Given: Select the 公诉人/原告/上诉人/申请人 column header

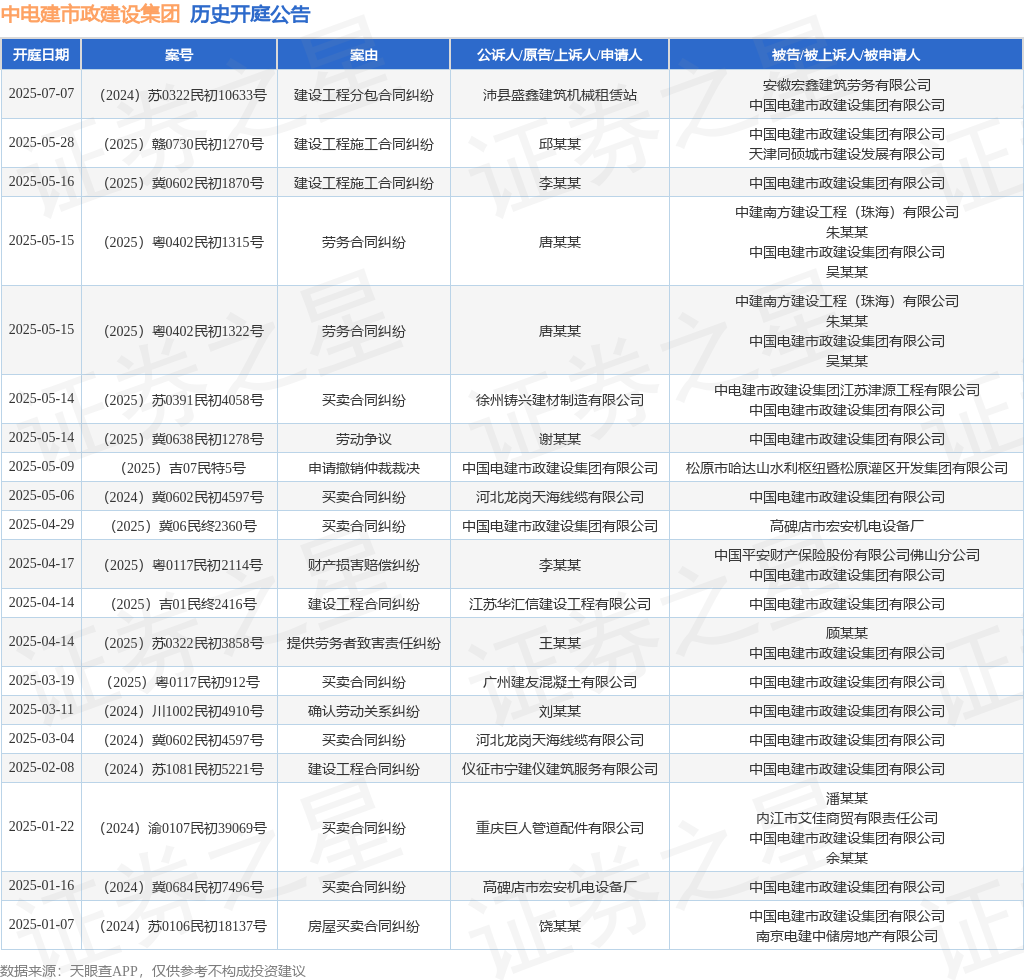Looking at the screenshot, I should click(x=560, y=55).
